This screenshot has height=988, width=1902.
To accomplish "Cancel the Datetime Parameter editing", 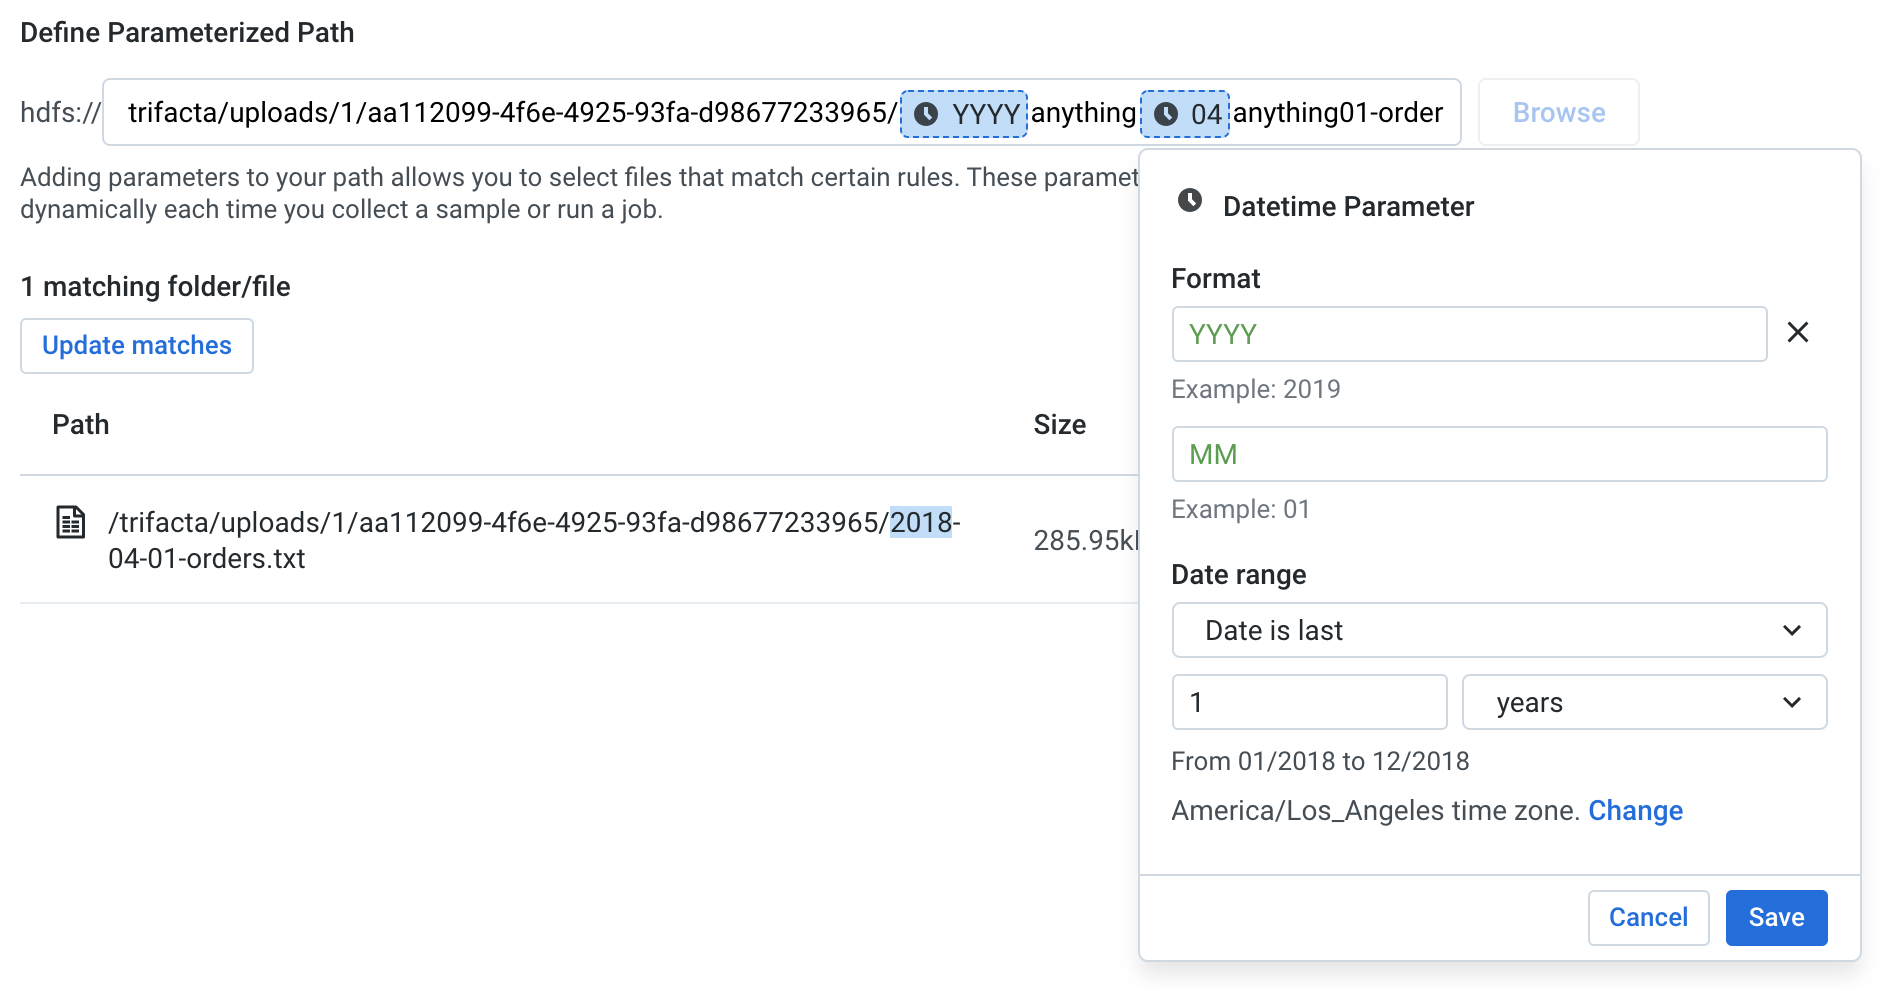I will coord(1648,917).
